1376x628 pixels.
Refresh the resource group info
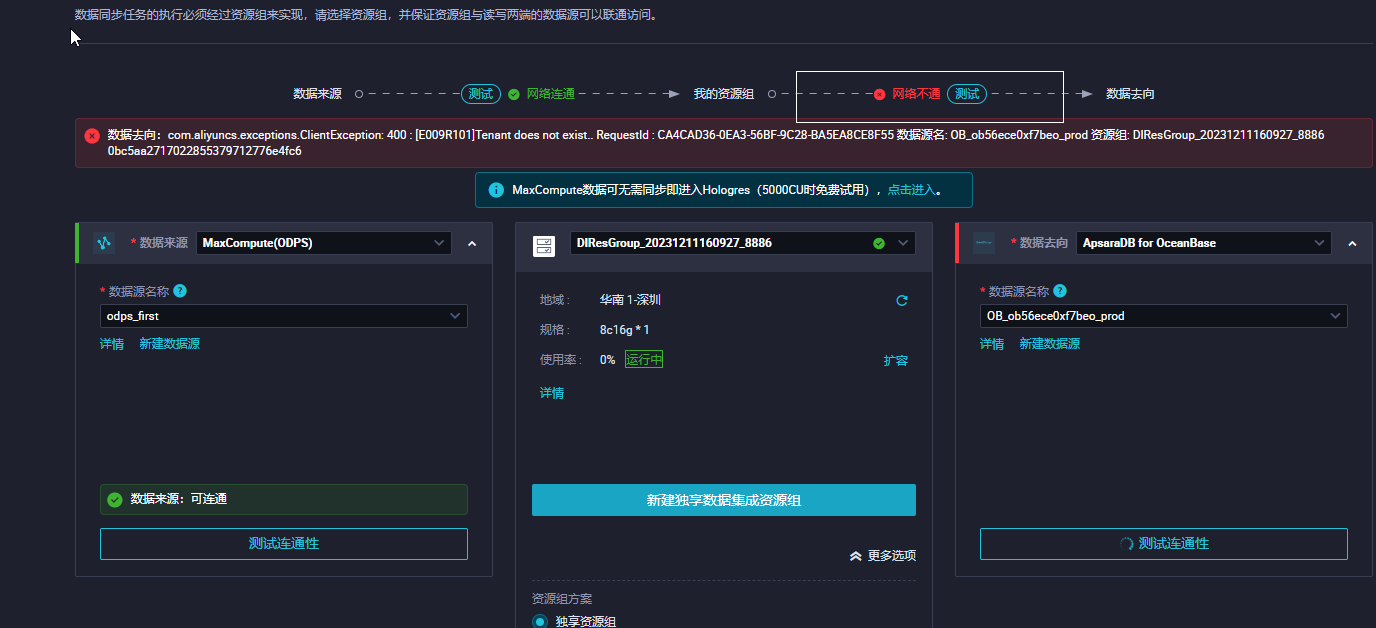coord(902,300)
